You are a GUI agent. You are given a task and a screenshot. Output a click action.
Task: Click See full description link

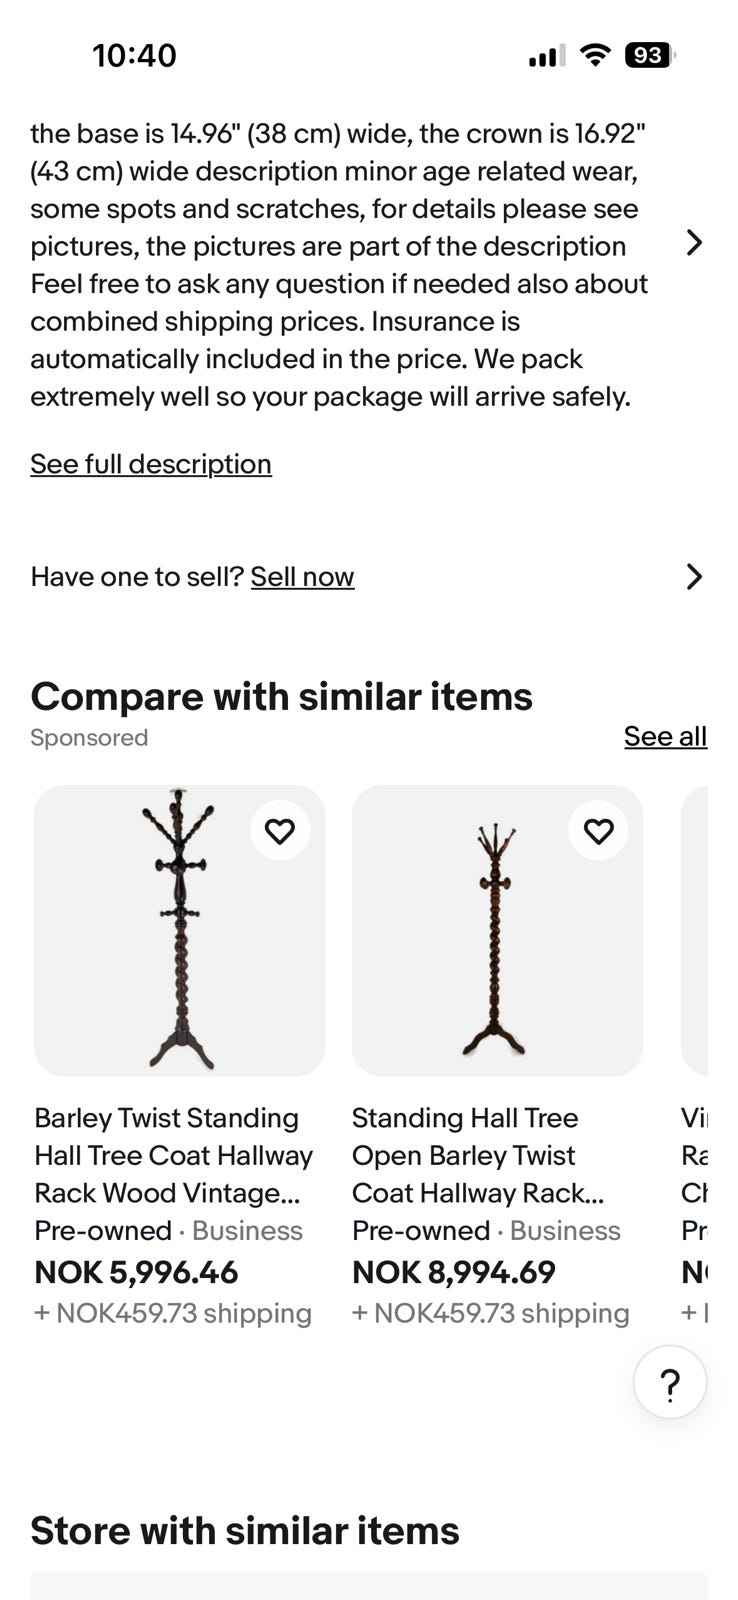pyautogui.click(x=151, y=464)
